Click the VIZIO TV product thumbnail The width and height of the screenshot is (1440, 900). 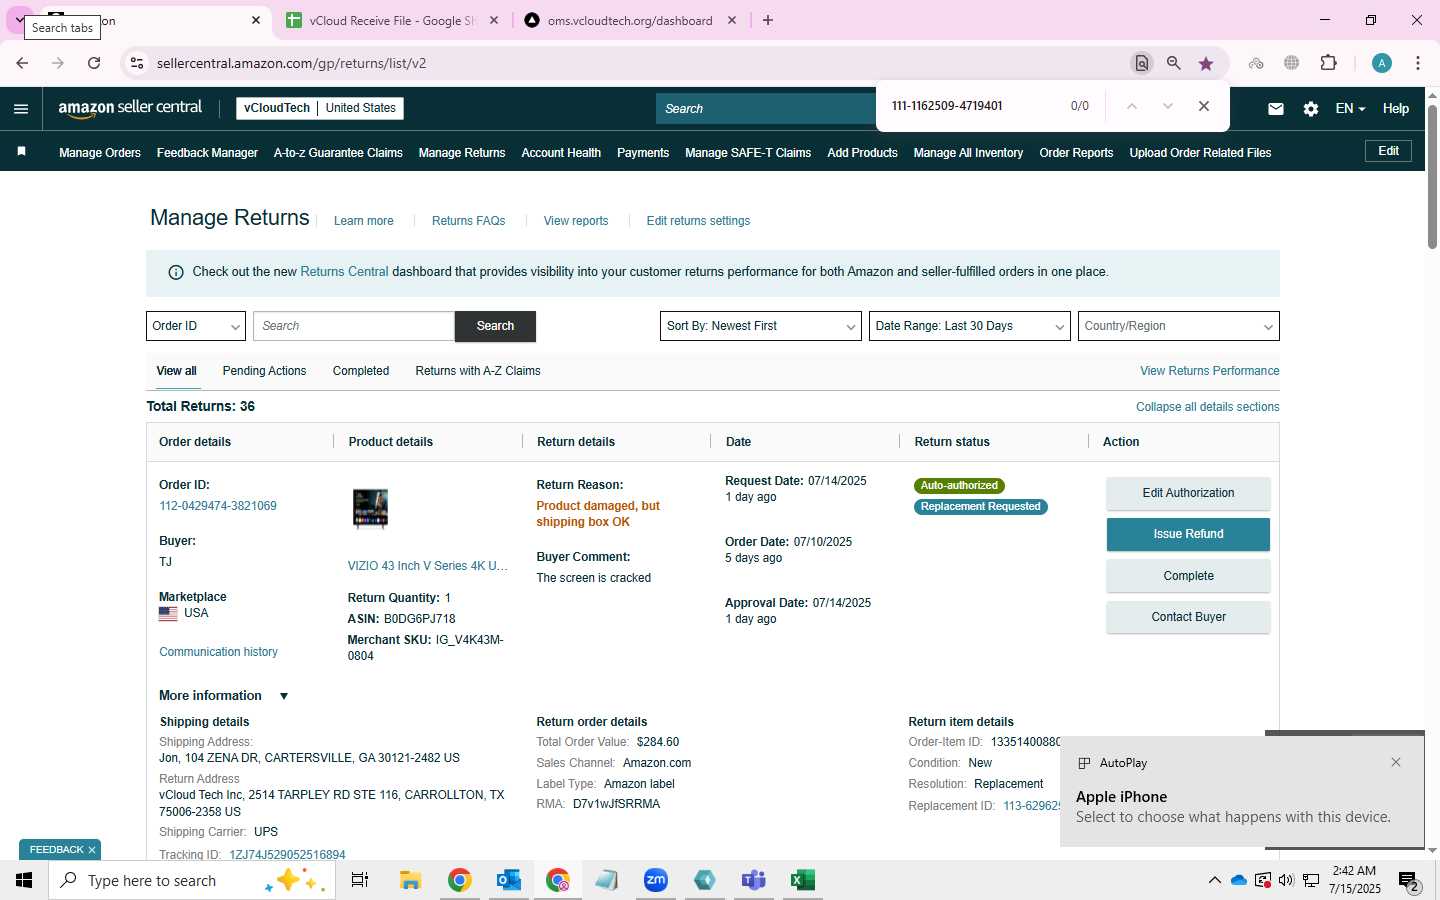pos(370,509)
